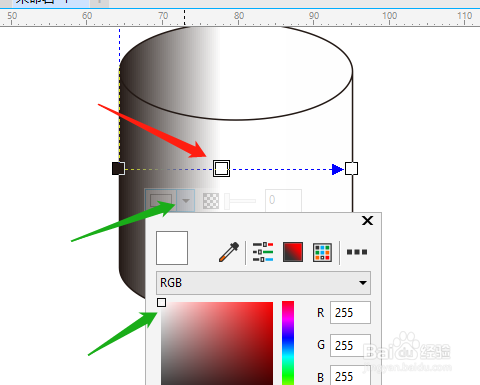The width and height of the screenshot is (480, 385).
Task: Click the color field selection marker square
Action: pyautogui.click(x=161, y=302)
